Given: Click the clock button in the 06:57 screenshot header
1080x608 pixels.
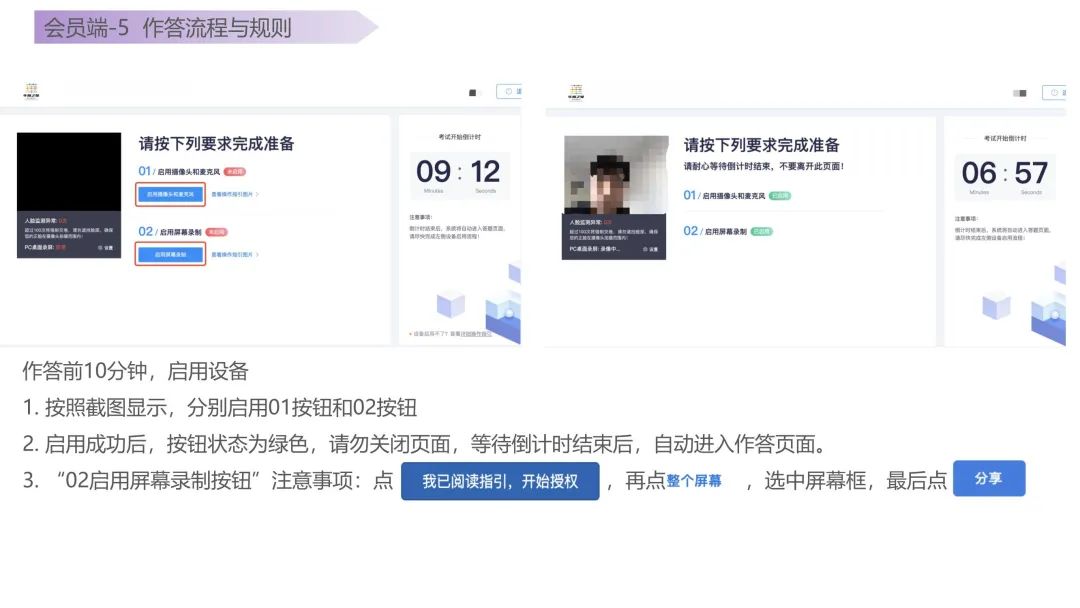Looking at the screenshot, I should [x=1054, y=92].
